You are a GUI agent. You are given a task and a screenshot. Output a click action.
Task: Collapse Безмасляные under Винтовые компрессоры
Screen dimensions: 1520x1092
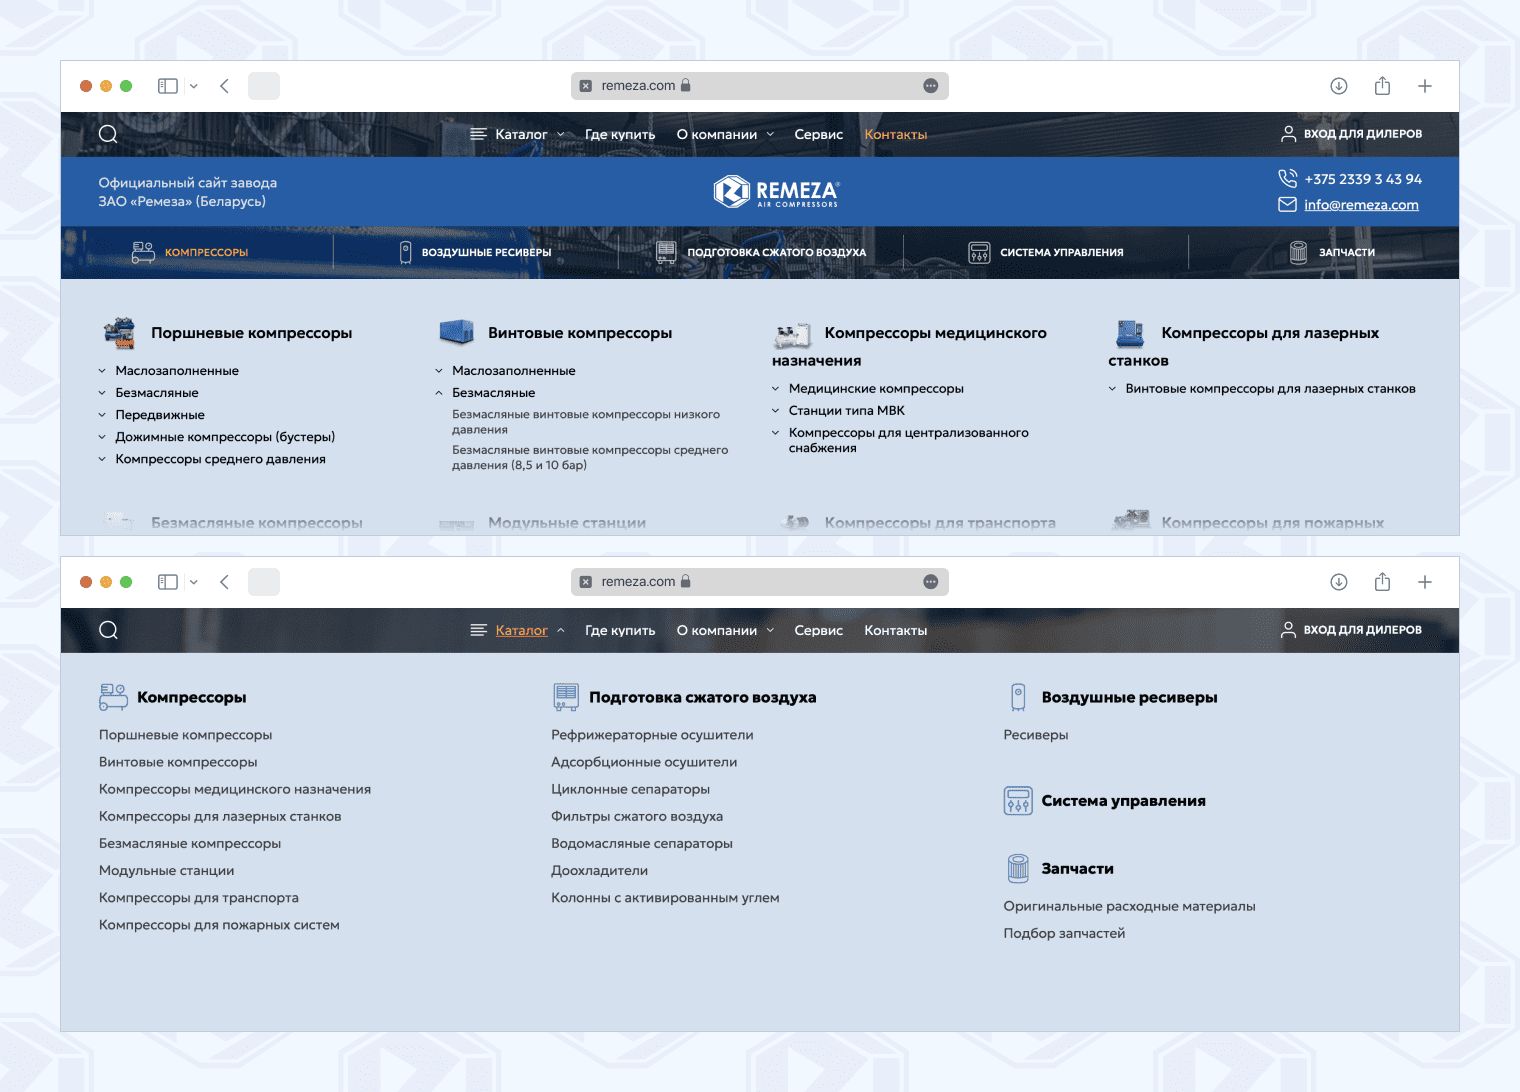click(439, 393)
